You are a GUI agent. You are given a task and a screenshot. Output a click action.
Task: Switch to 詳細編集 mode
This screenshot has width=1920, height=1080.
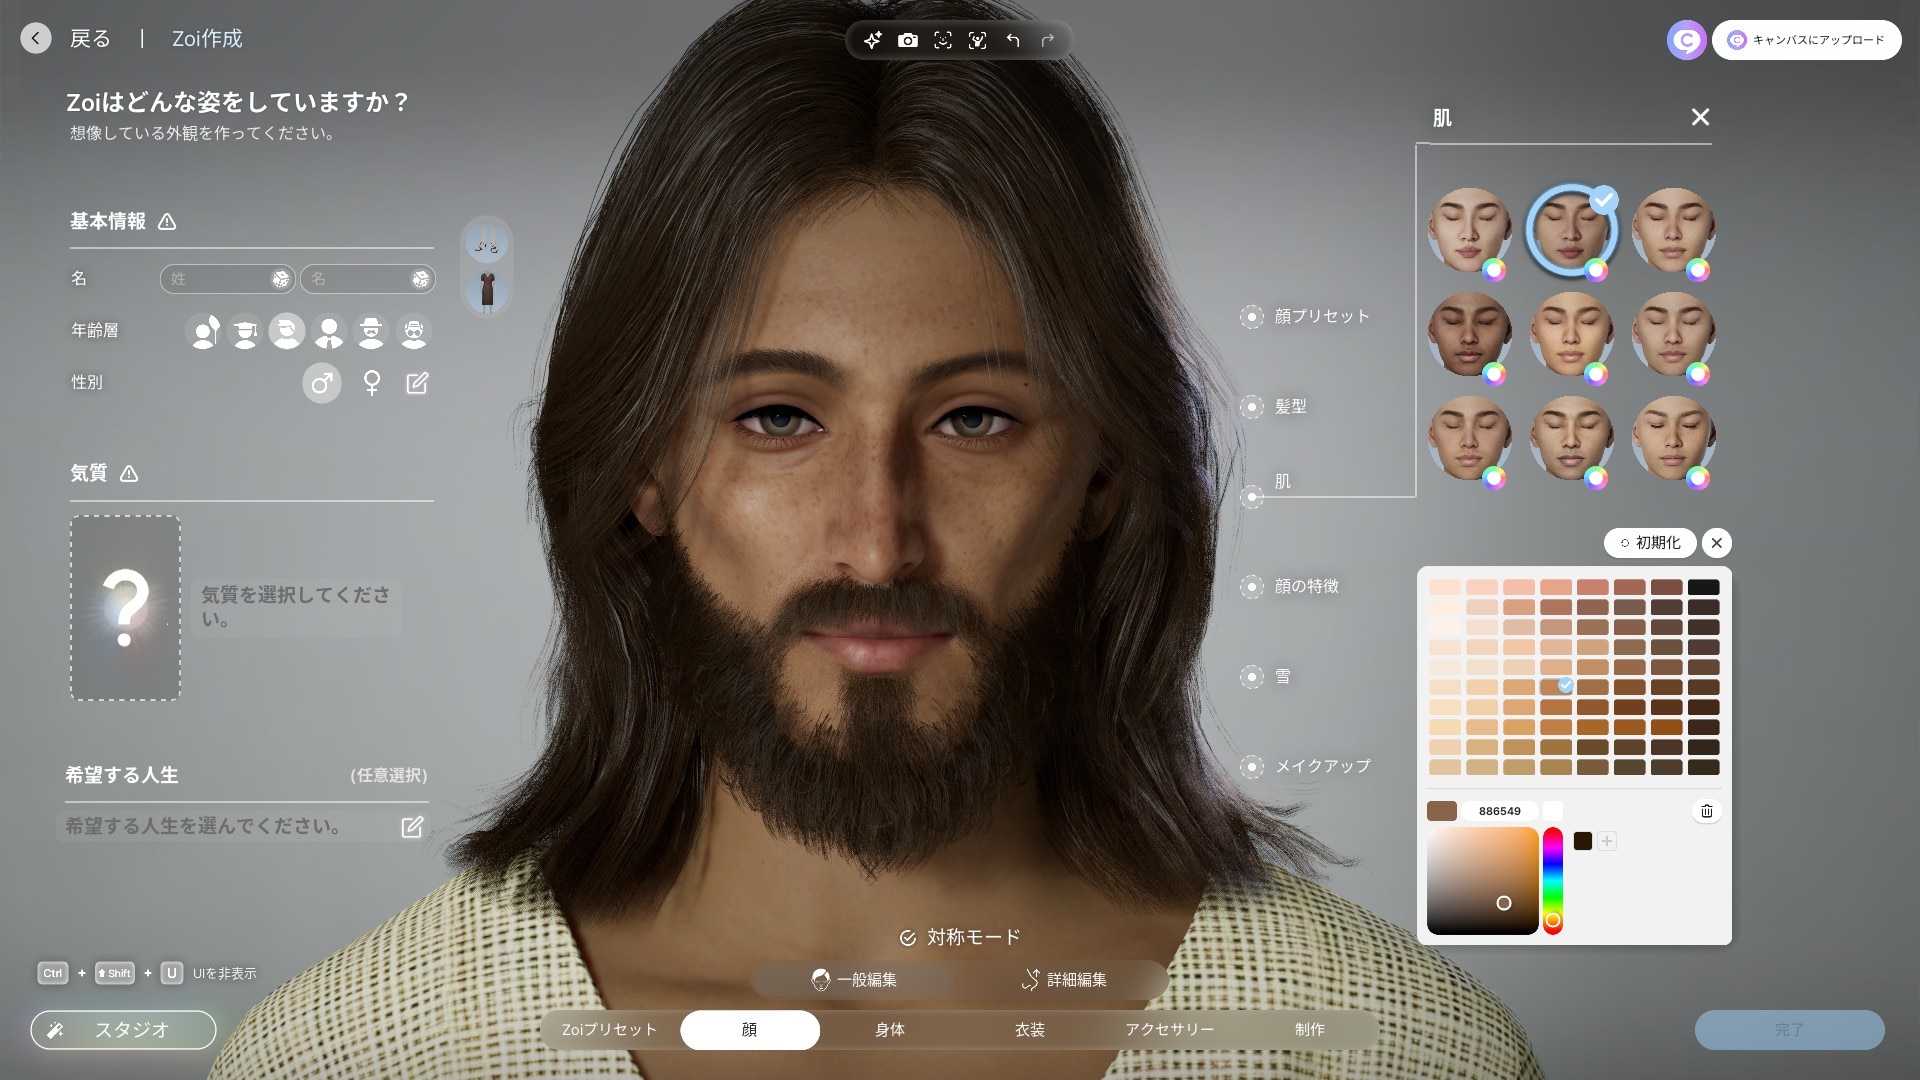(1065, 980)
